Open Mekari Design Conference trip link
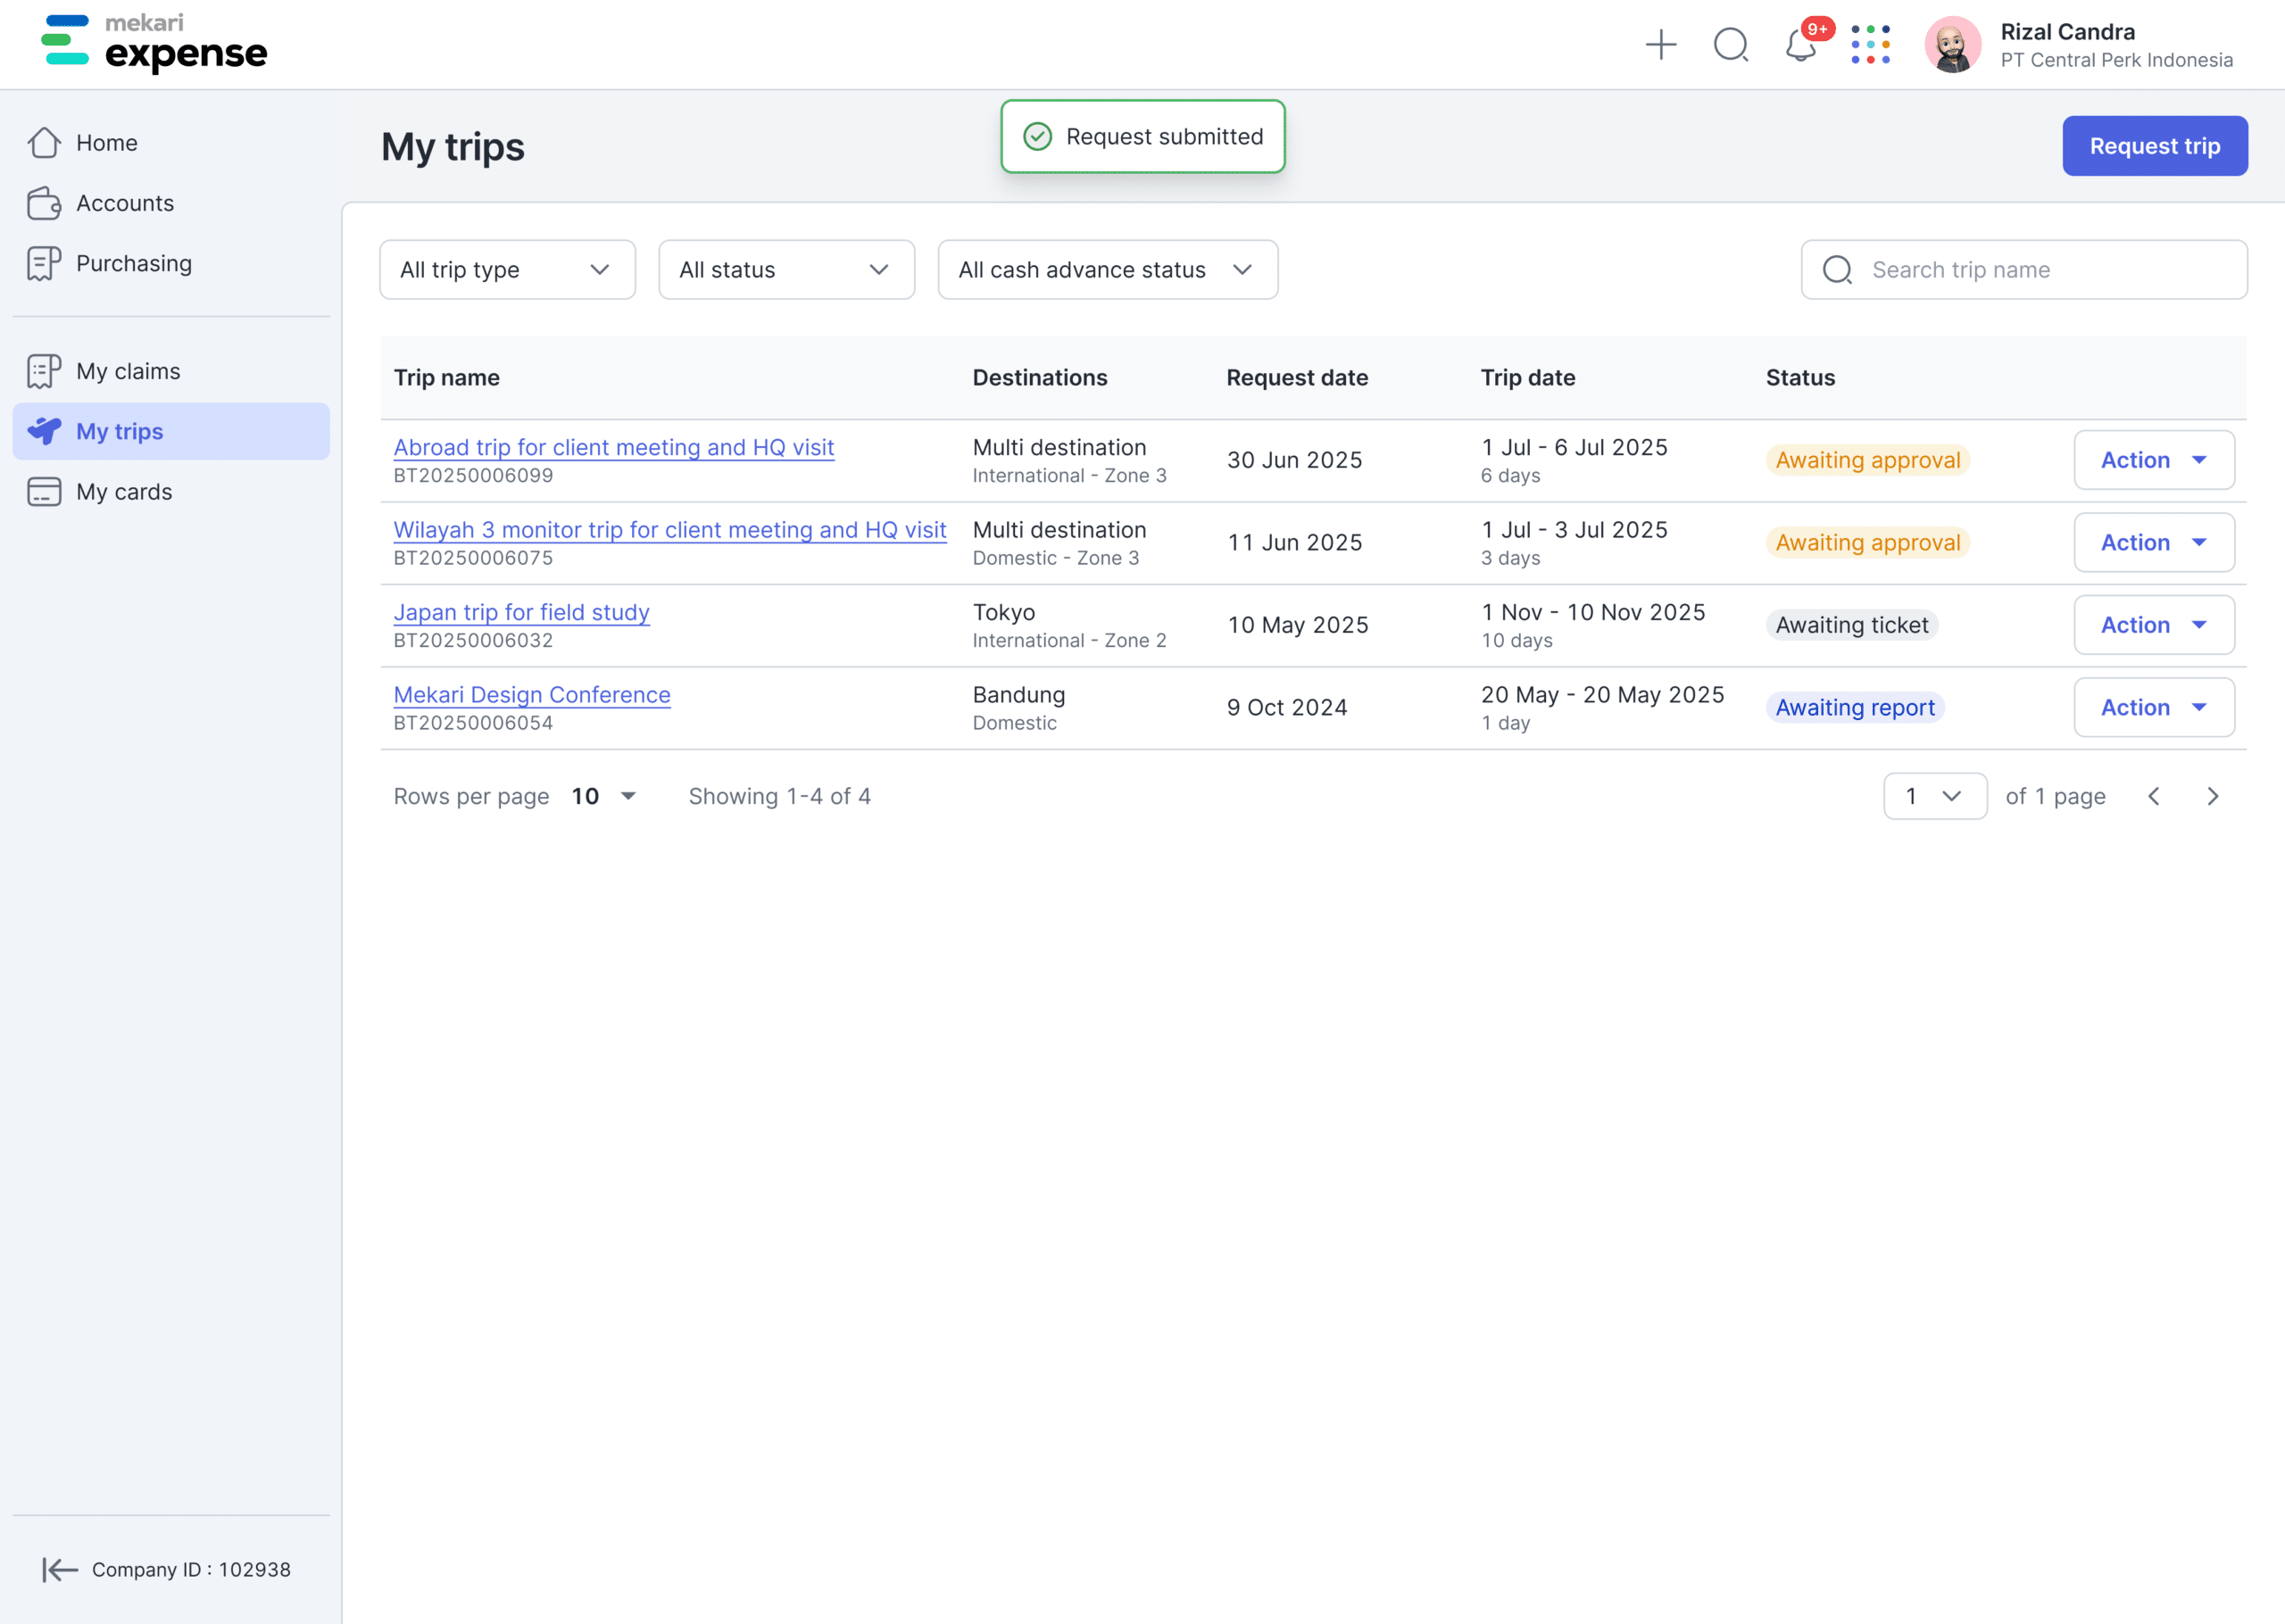2285x1624 pixels. 532,695
